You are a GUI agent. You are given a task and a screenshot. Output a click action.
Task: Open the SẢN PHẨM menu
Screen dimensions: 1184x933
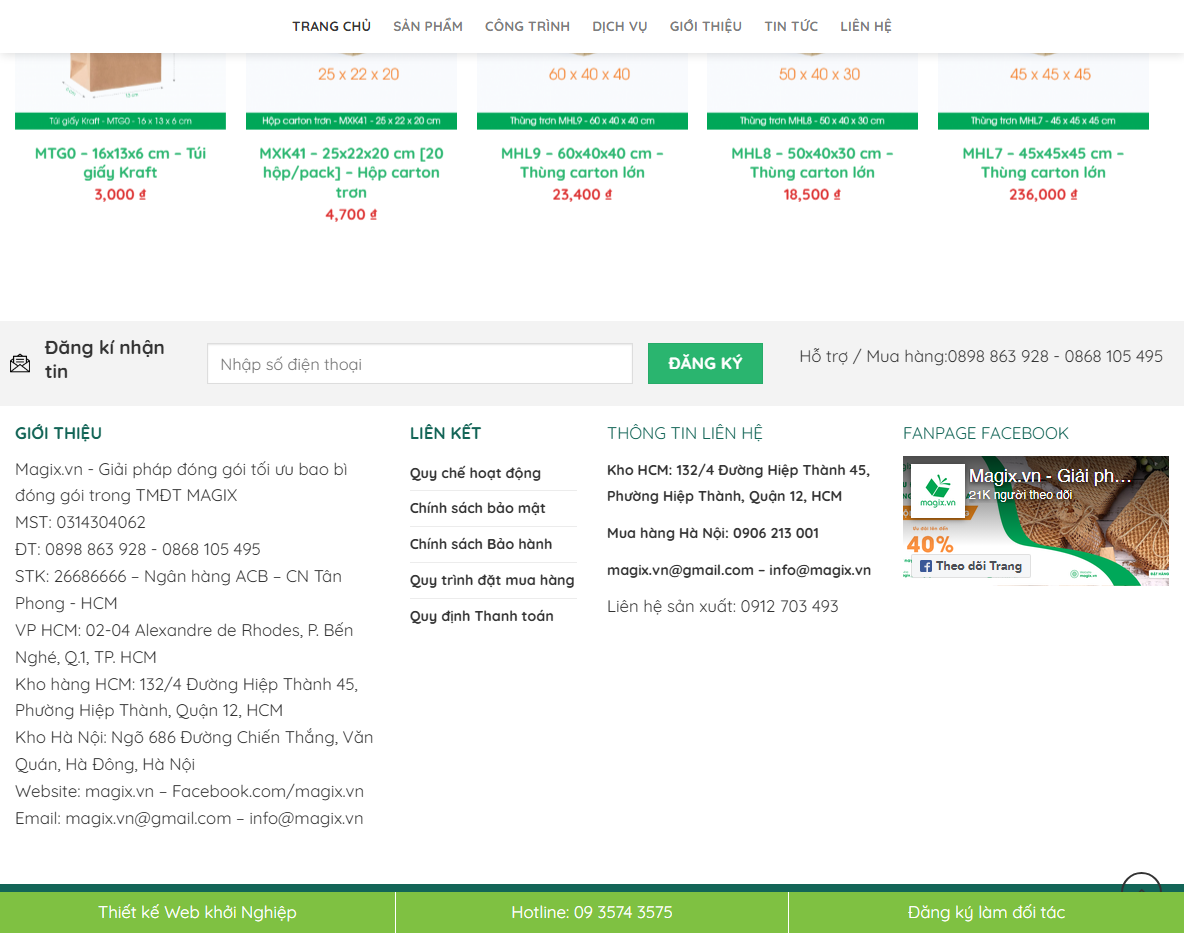click(x=427, y=26)
